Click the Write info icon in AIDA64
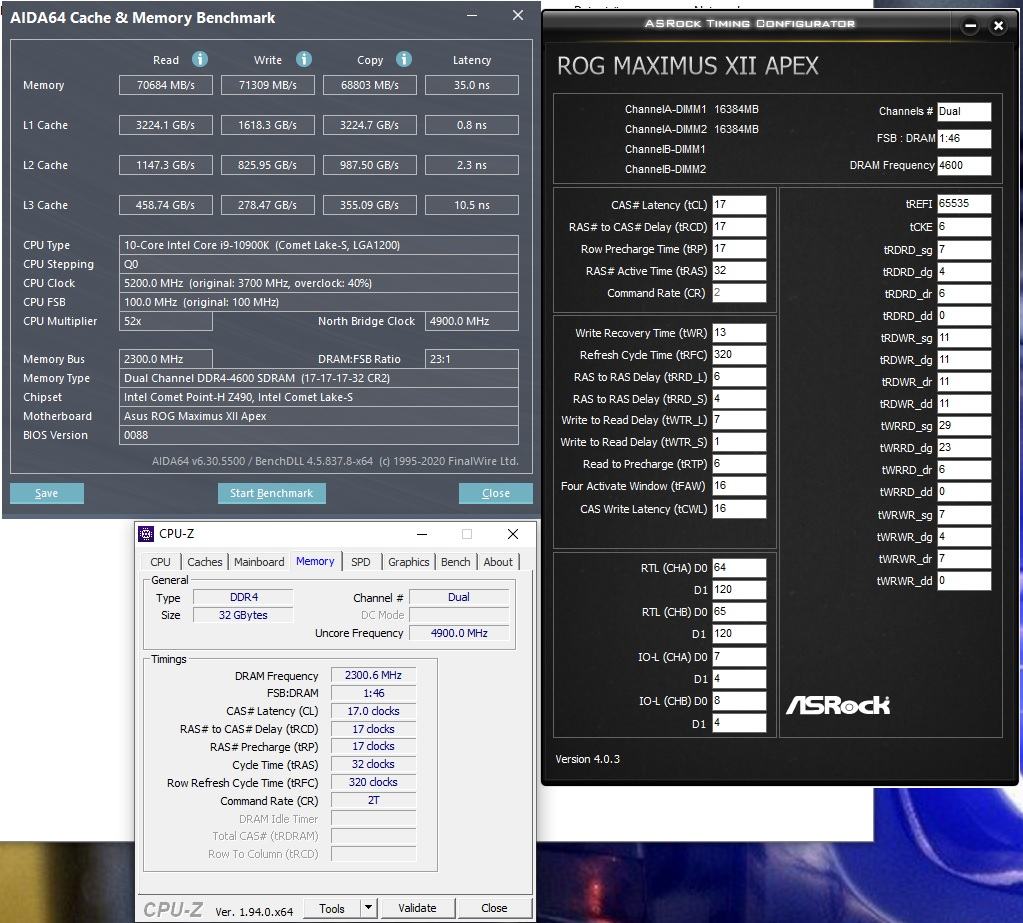 point(303,59)
